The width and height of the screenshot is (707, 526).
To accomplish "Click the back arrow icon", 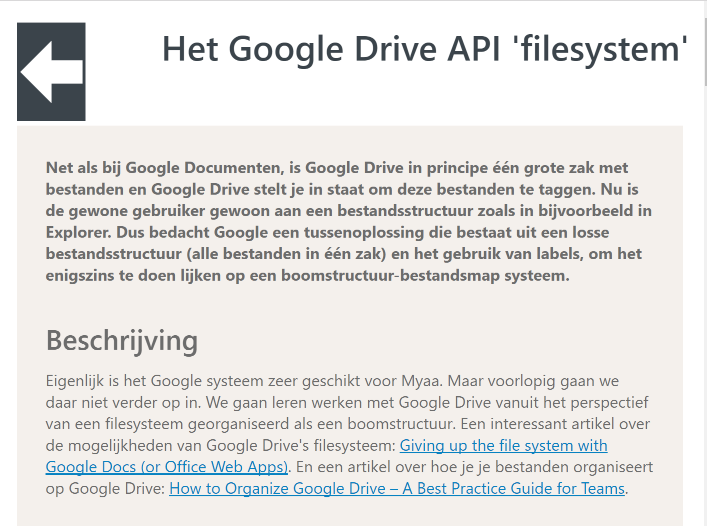I will (x=51, y=72).
